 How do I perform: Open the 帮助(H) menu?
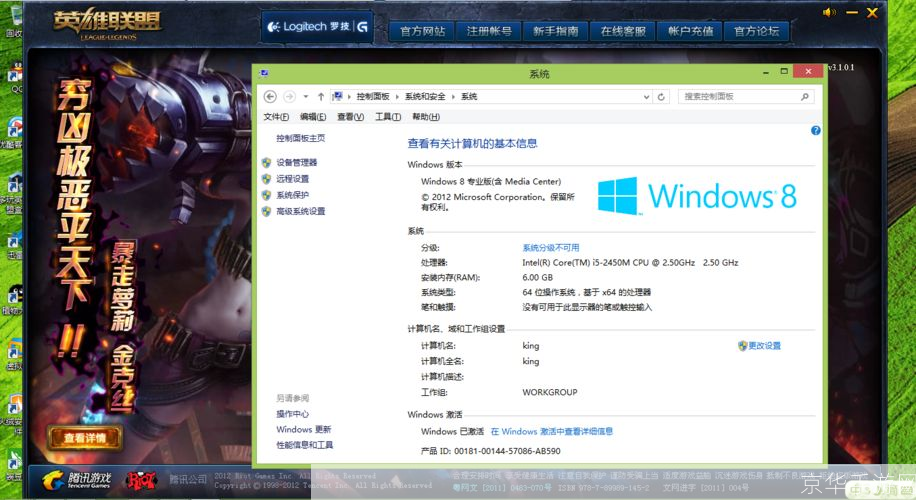coord(425,117)
